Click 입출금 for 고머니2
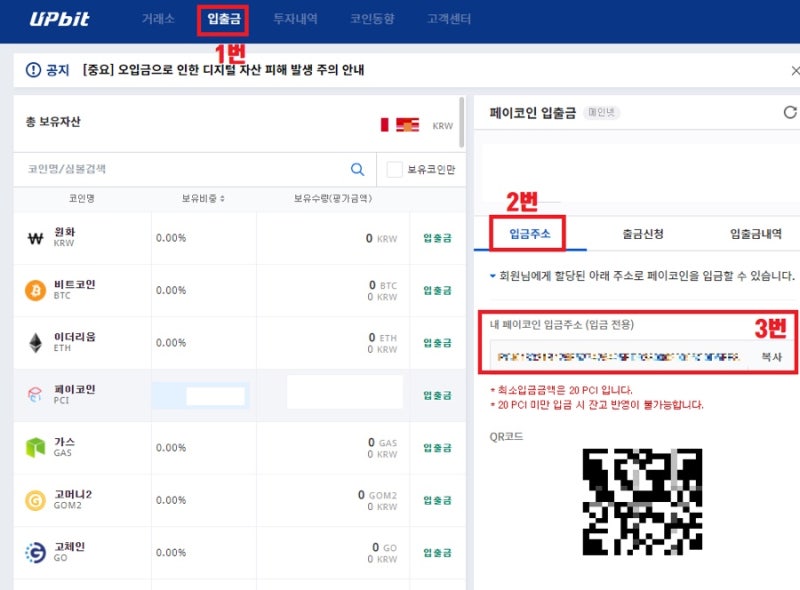800x590 pixels. [437, 500]
